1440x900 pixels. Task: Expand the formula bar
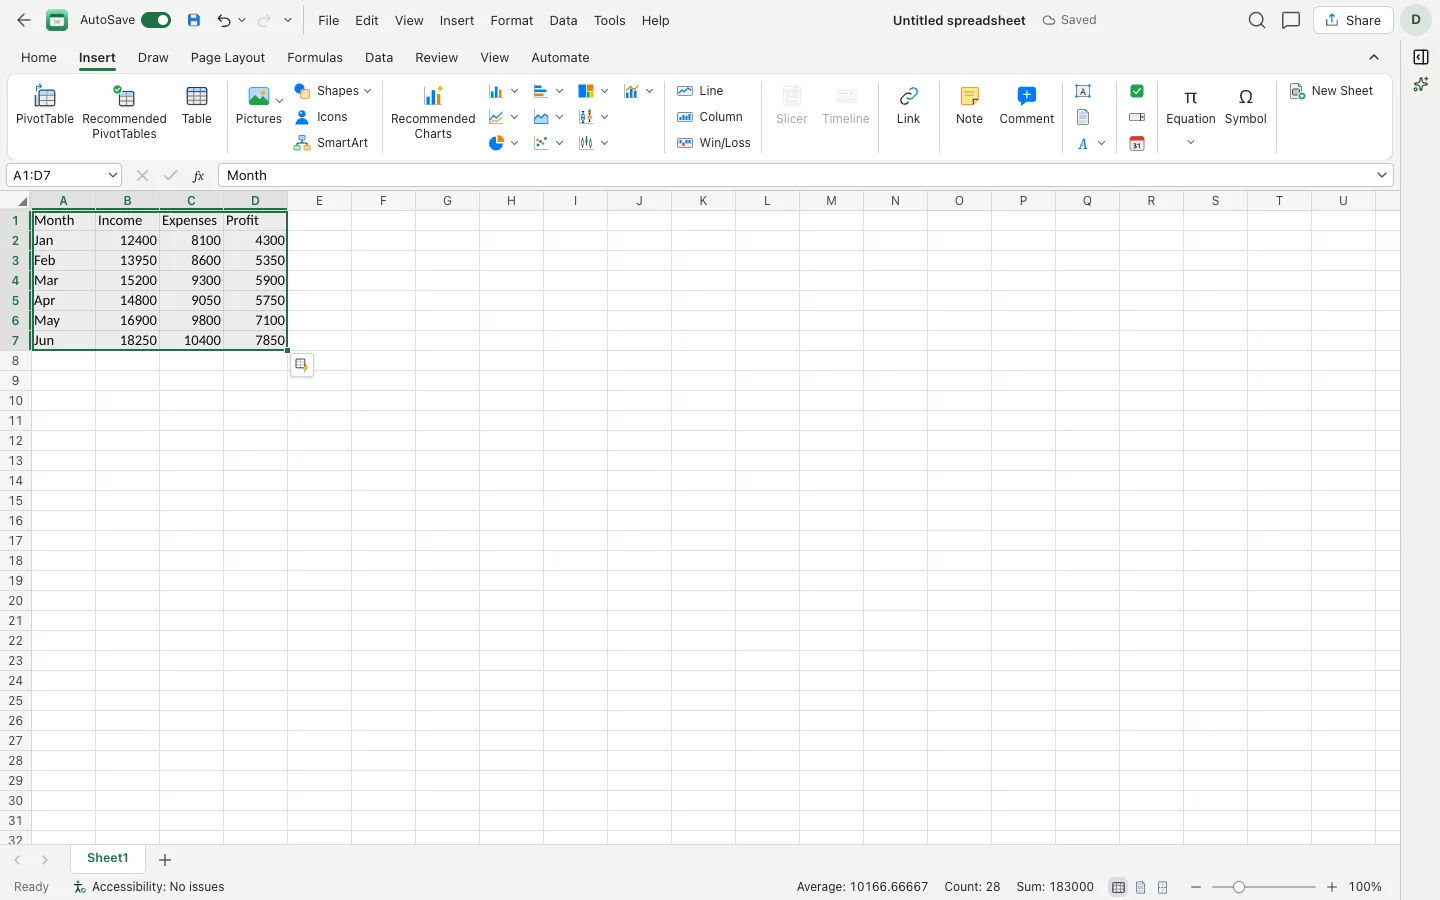(1382, 175)
